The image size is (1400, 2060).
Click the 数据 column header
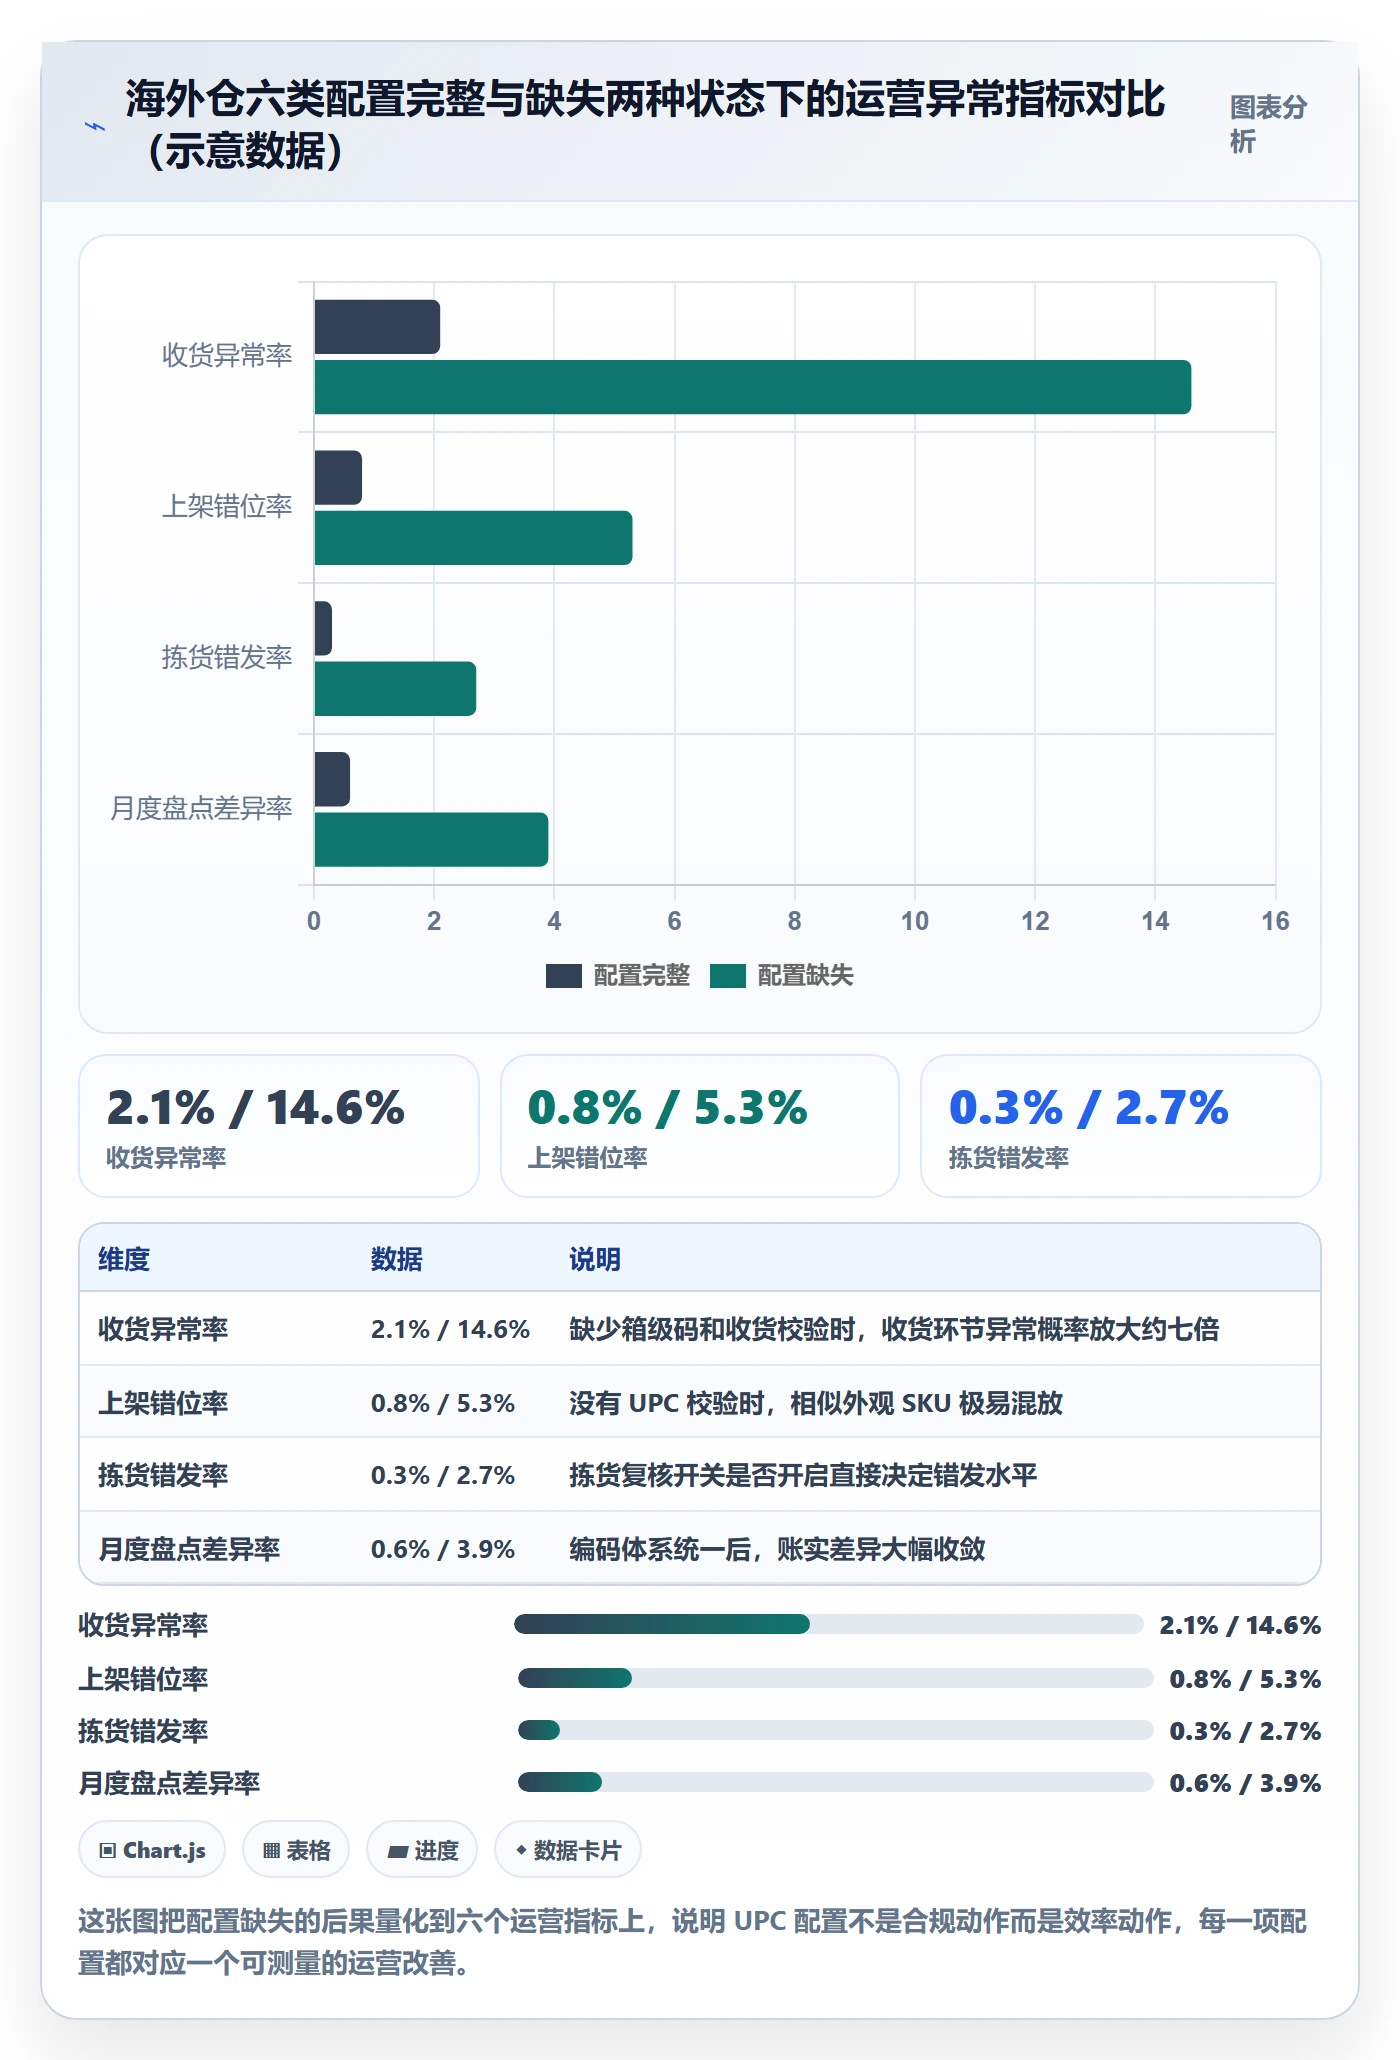(x=397, y=1259)
